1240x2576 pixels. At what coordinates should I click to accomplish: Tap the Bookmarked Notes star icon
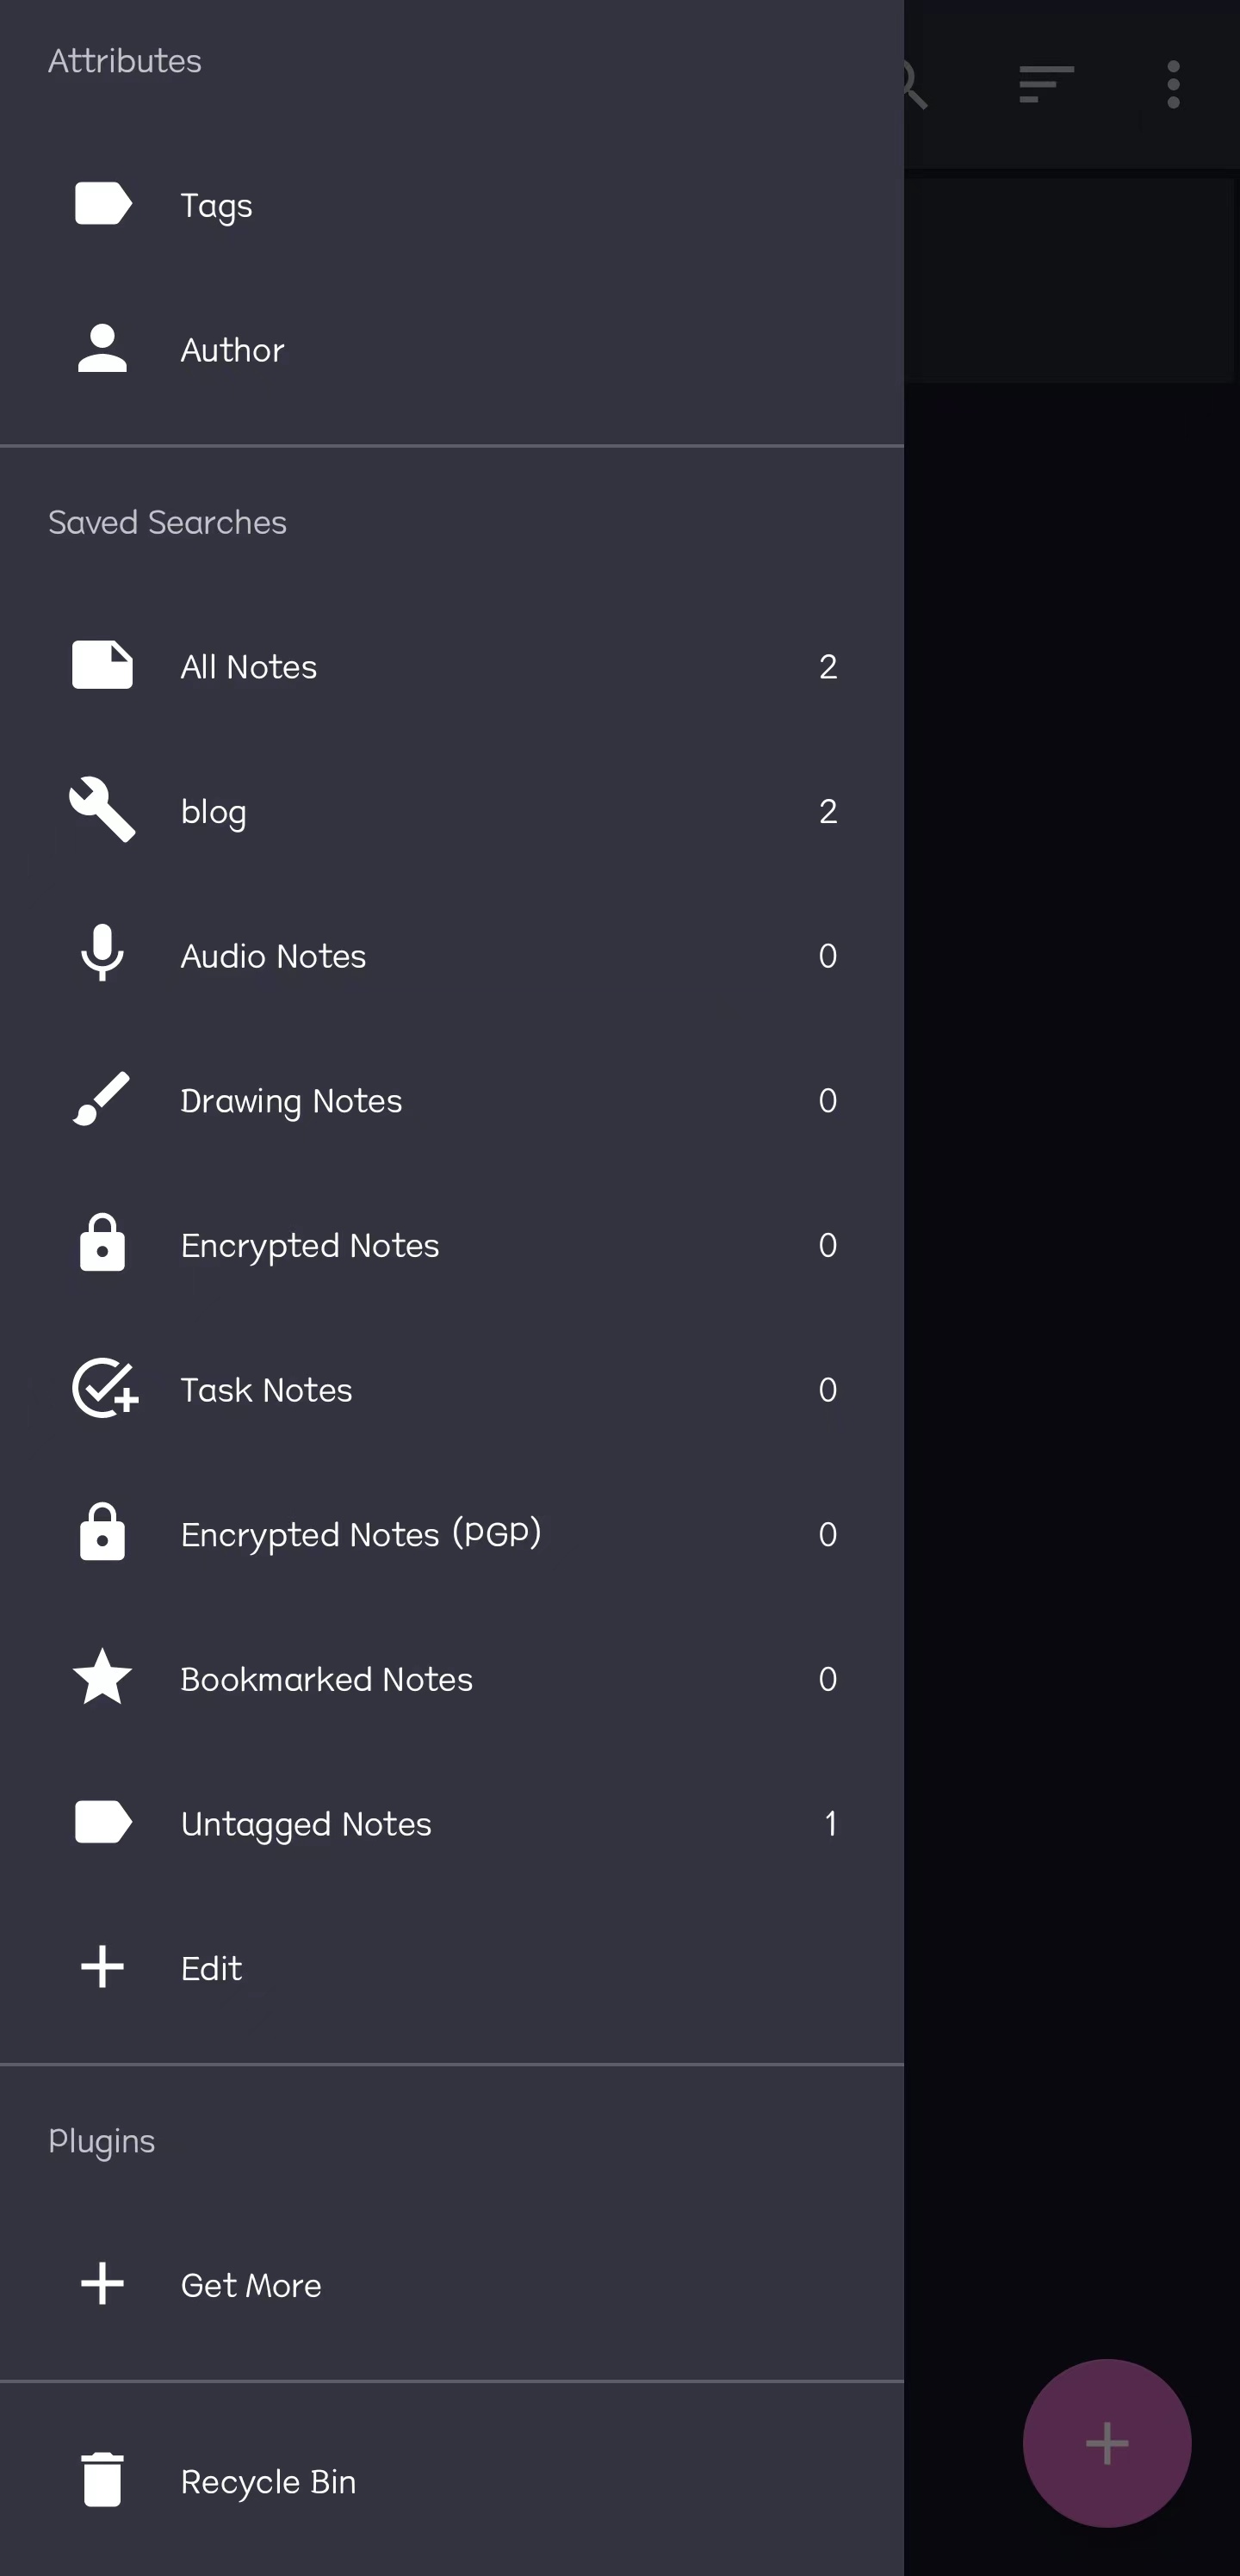(x=103, y=1677)
